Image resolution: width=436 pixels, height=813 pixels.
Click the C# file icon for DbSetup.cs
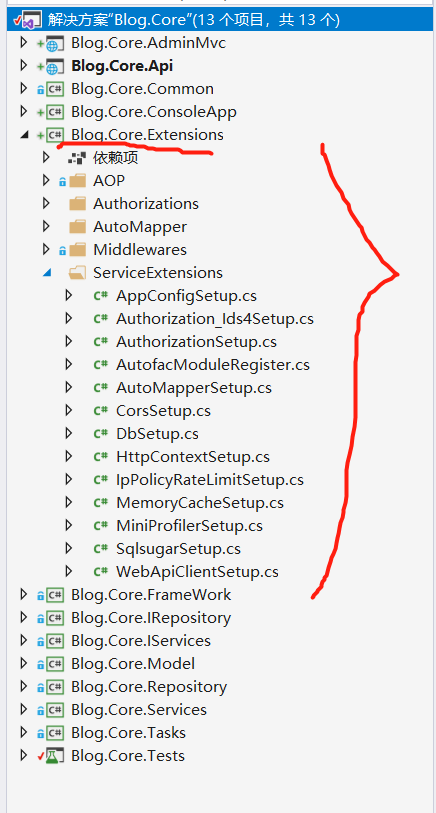[x=101, y=434]
